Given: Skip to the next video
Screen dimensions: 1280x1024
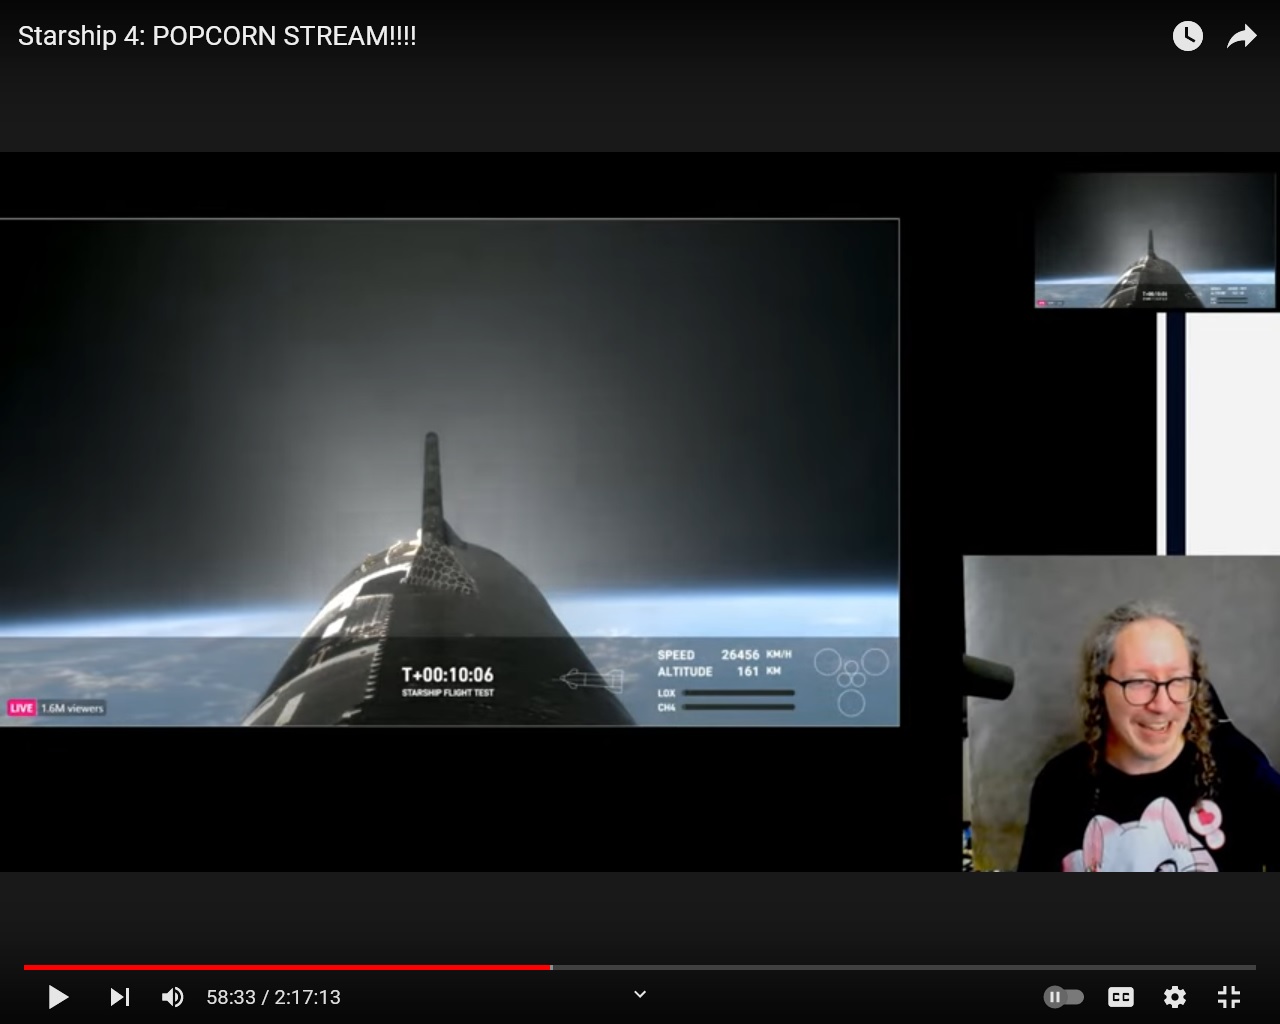Looking at the screenshot, I should 120,997.
